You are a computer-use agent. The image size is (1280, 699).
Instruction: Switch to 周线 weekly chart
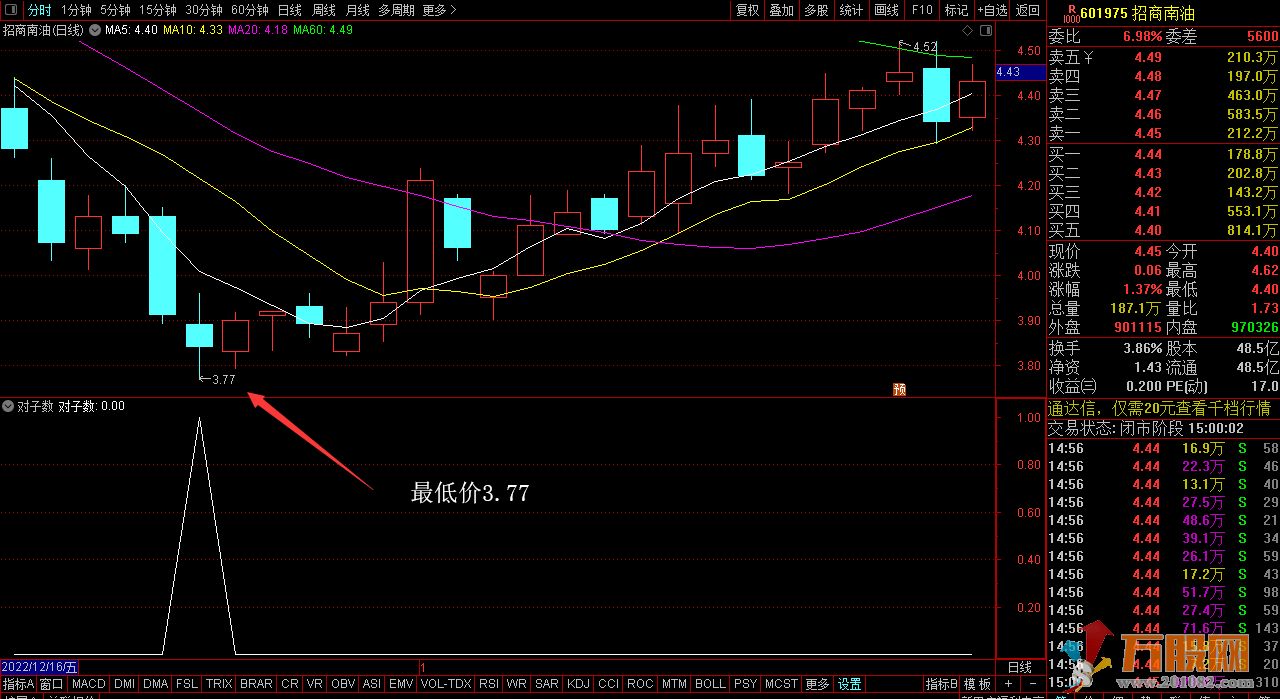324,10
